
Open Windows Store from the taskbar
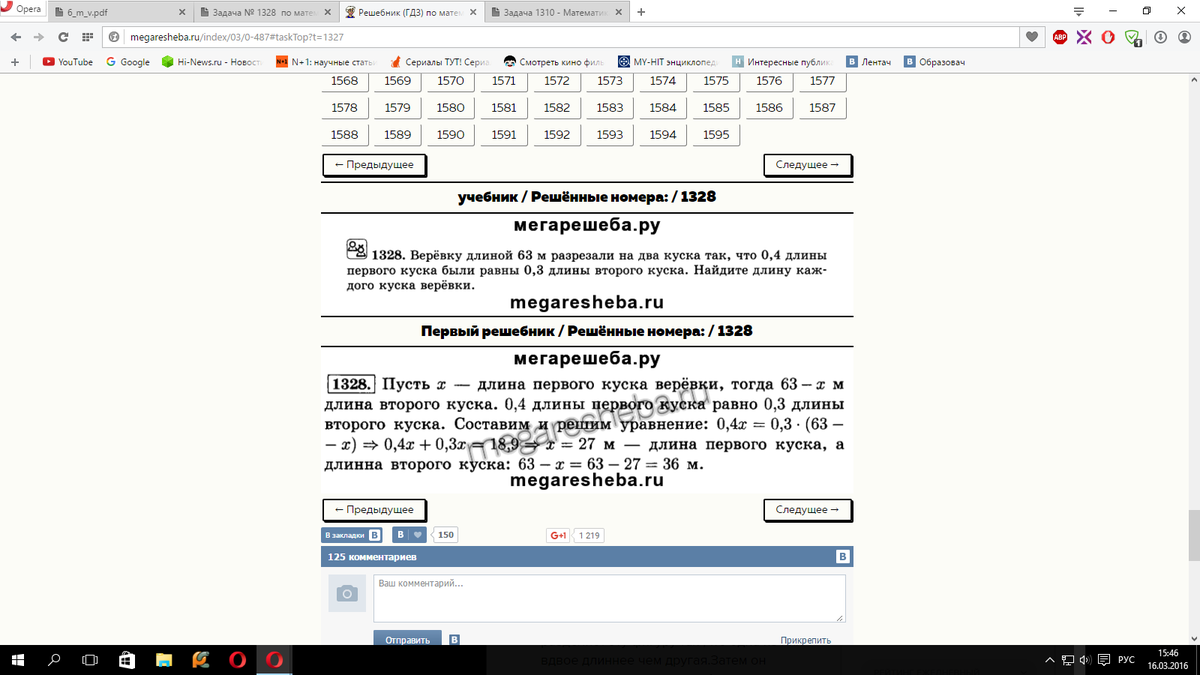coord(127,660)
